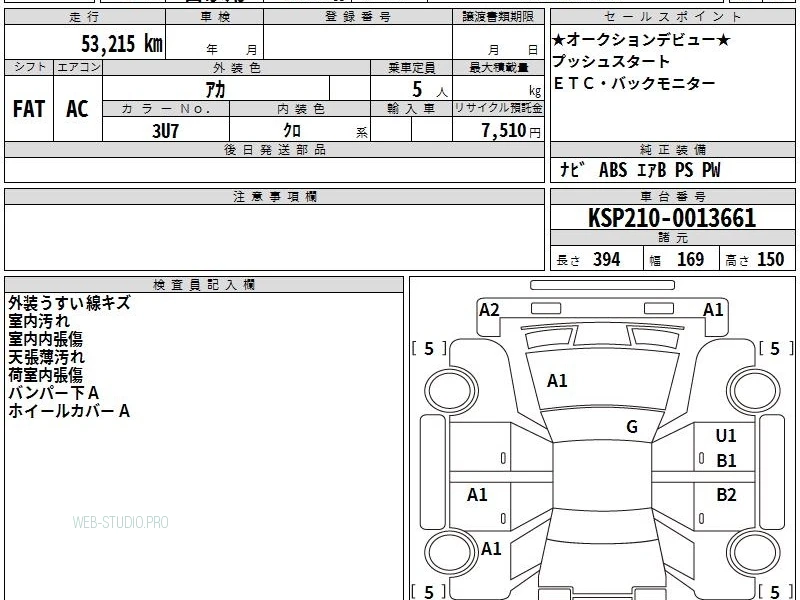The image size is (800, 600).
Task: Select the width value 169
Action: click(690, 259)
